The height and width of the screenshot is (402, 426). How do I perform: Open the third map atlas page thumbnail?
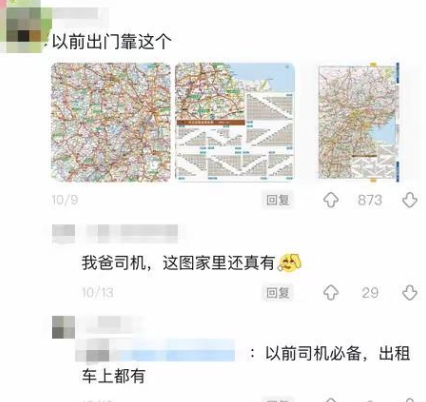[359, 122]
